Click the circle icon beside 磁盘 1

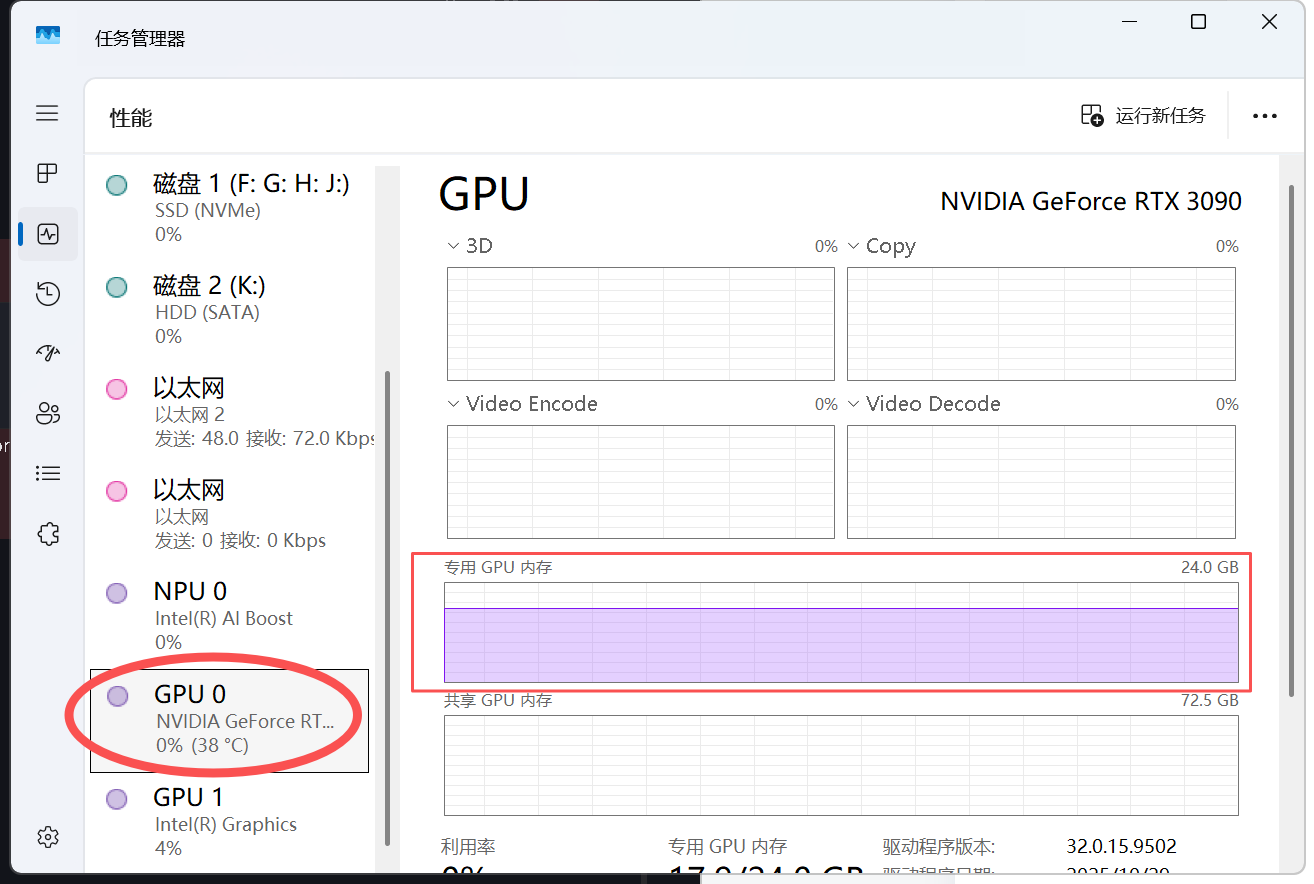pos(117,185)
